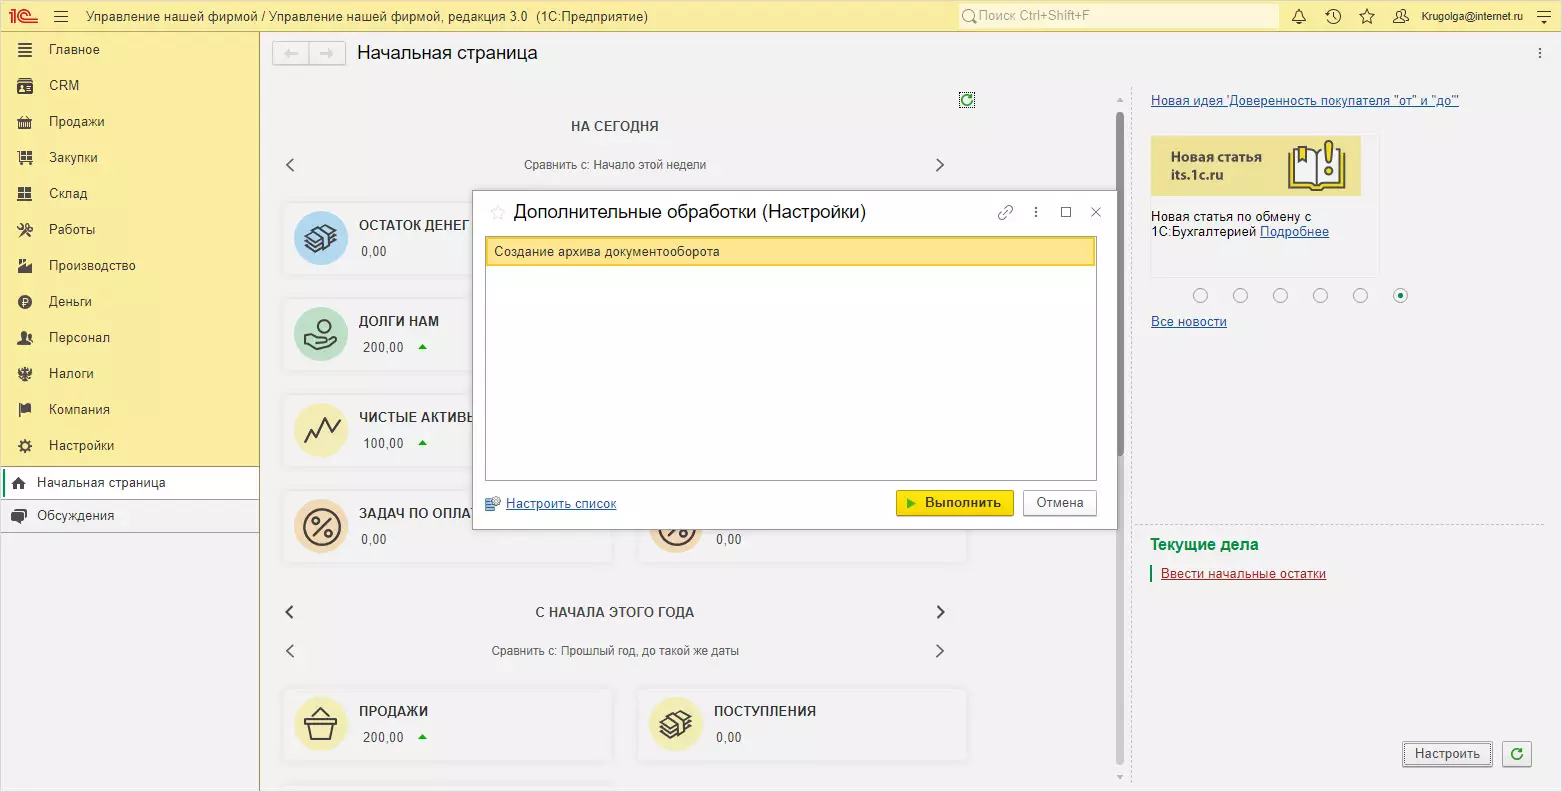Refresh indicators with the small green icon

pyautogui.click(x=967, y=99)
